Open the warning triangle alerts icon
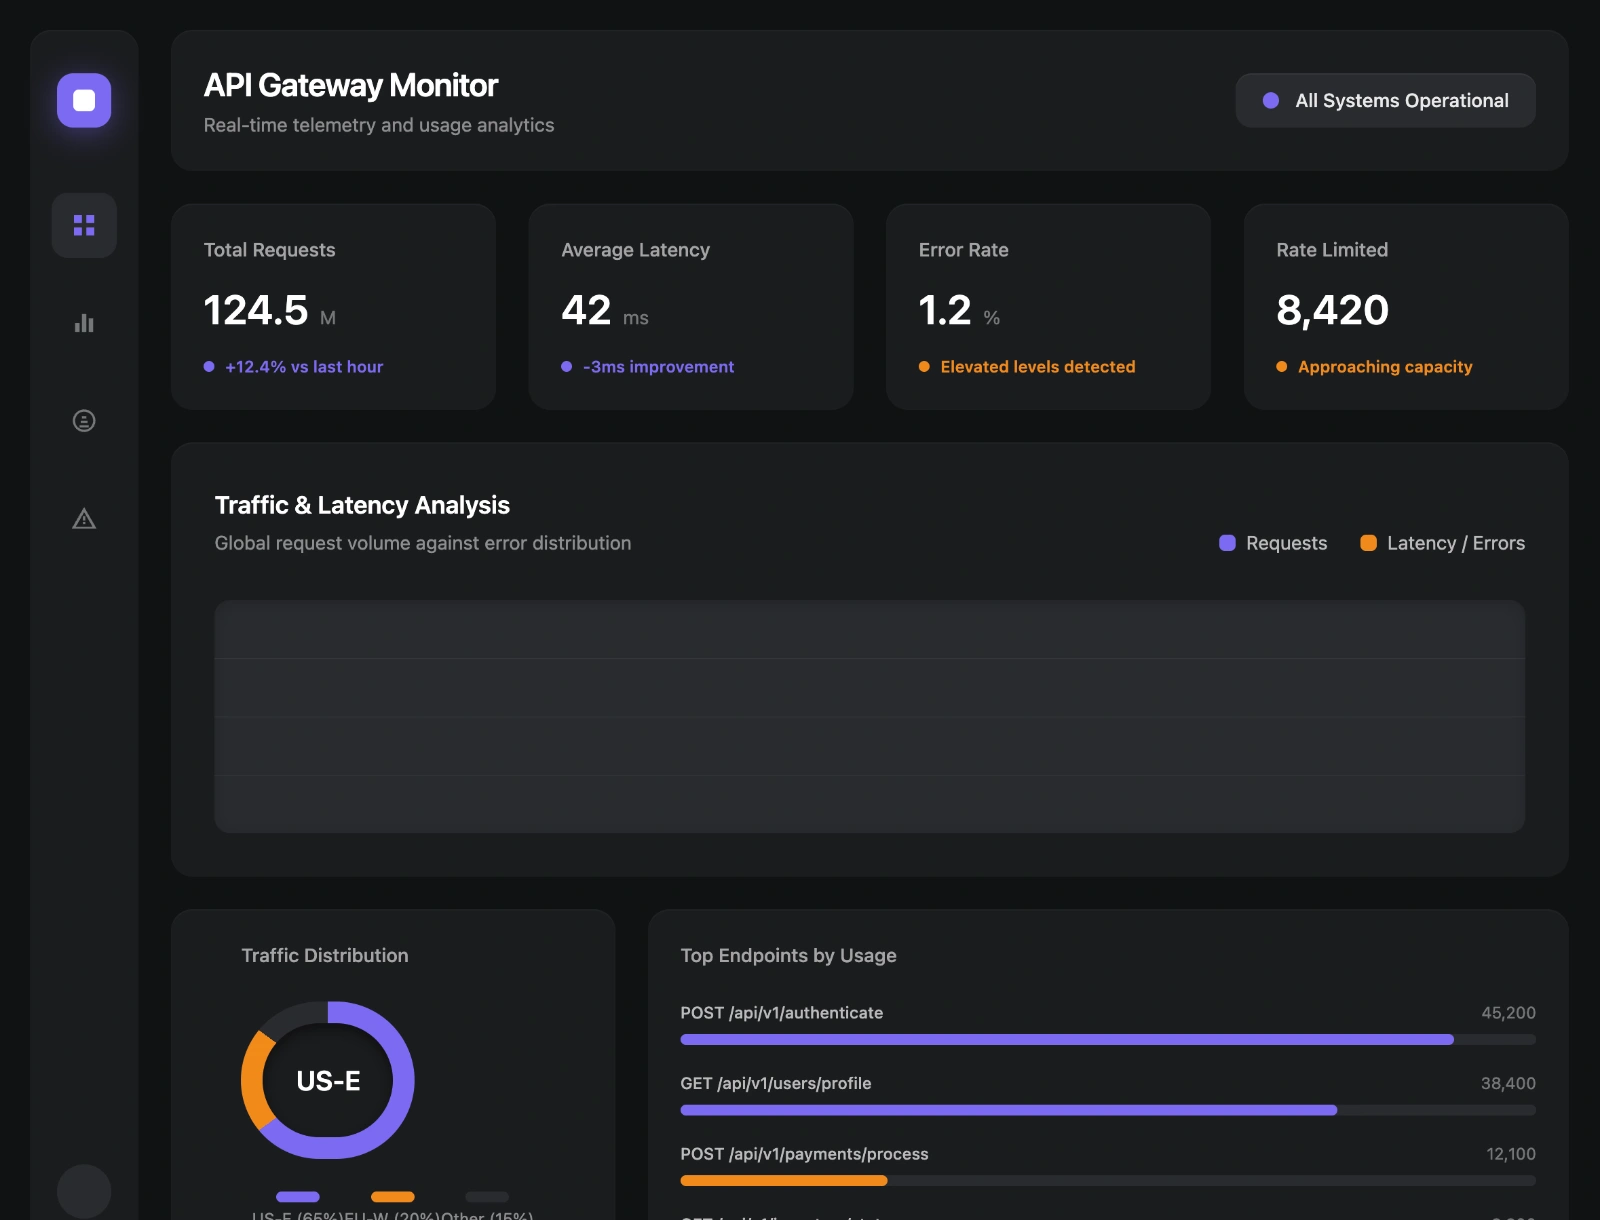Screen dimensions: 1600x1220 pos(84,519)
